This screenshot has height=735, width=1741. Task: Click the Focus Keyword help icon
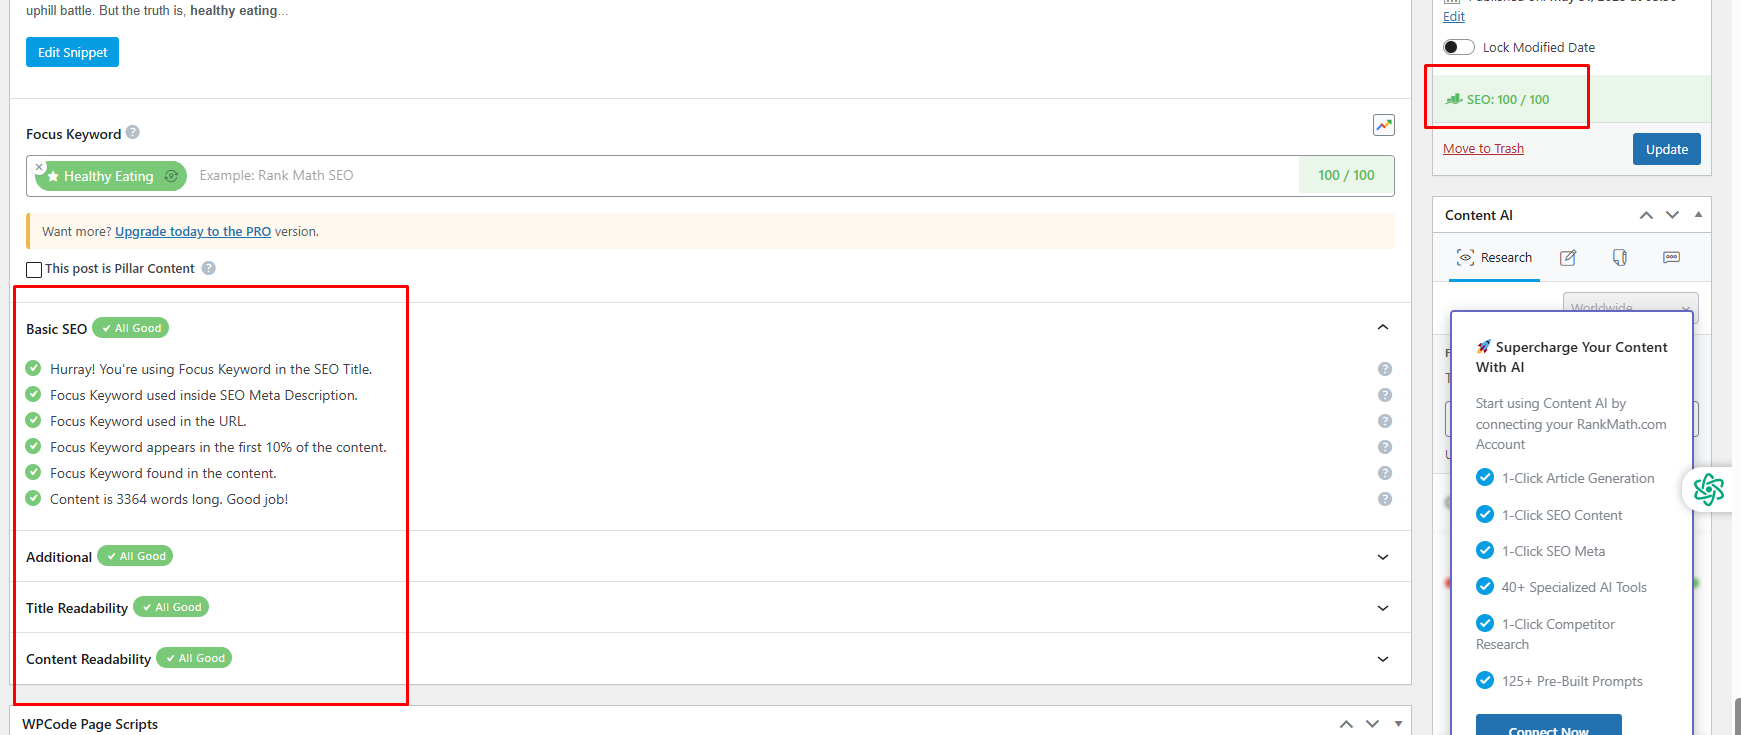coord(133,132)
